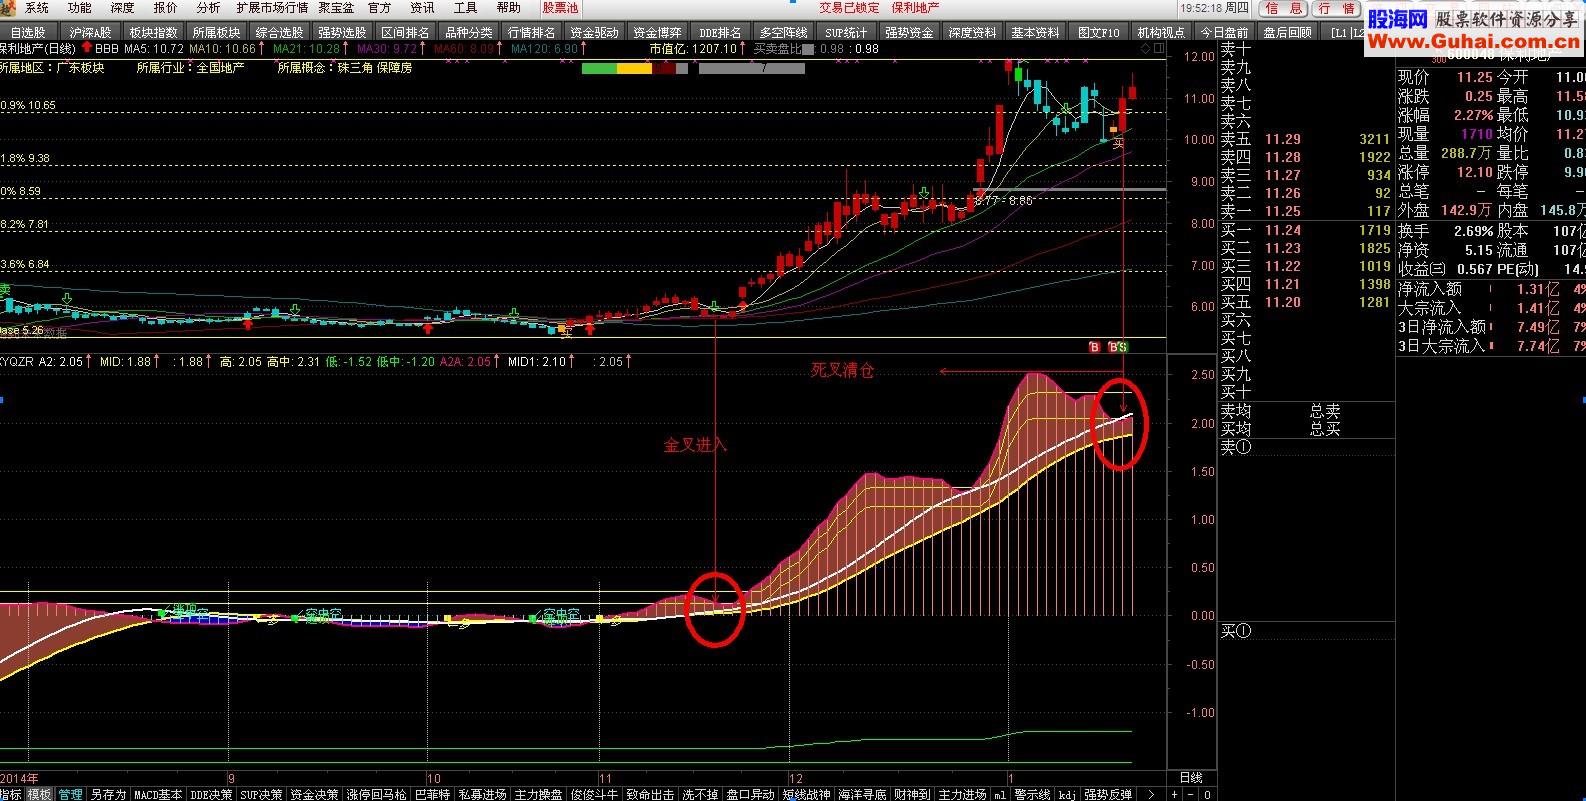Click the 自选股 toolbar button

[28, 32]
